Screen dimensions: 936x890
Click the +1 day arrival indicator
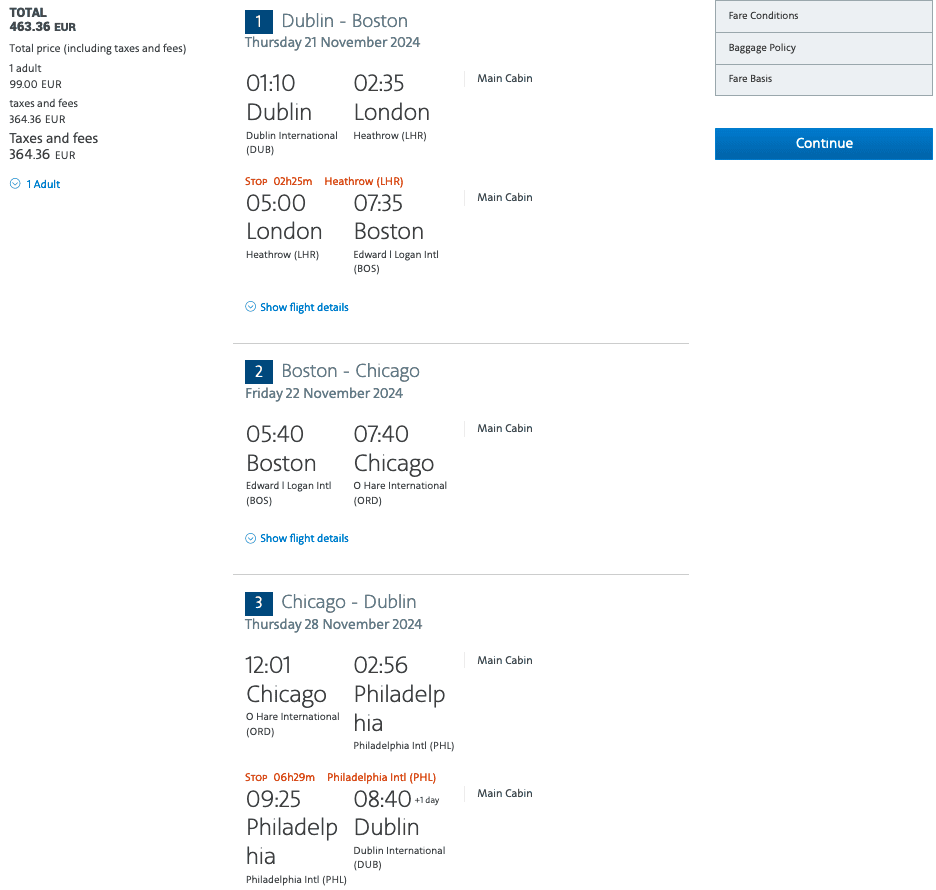click(427, 800)
